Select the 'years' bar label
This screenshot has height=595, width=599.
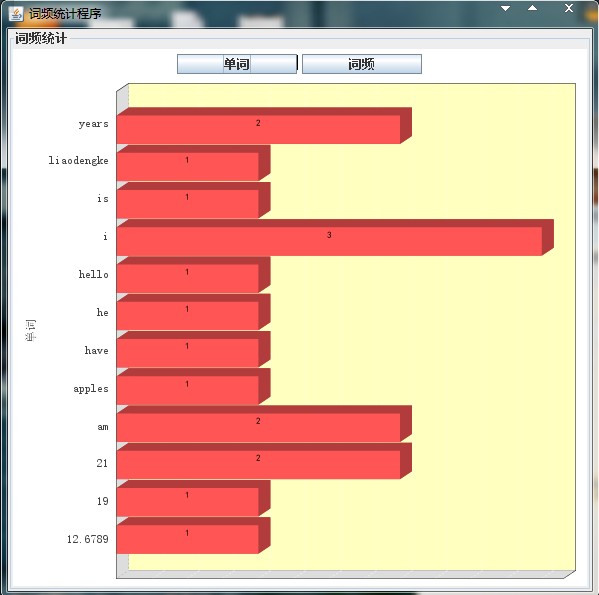pos(94,124)
